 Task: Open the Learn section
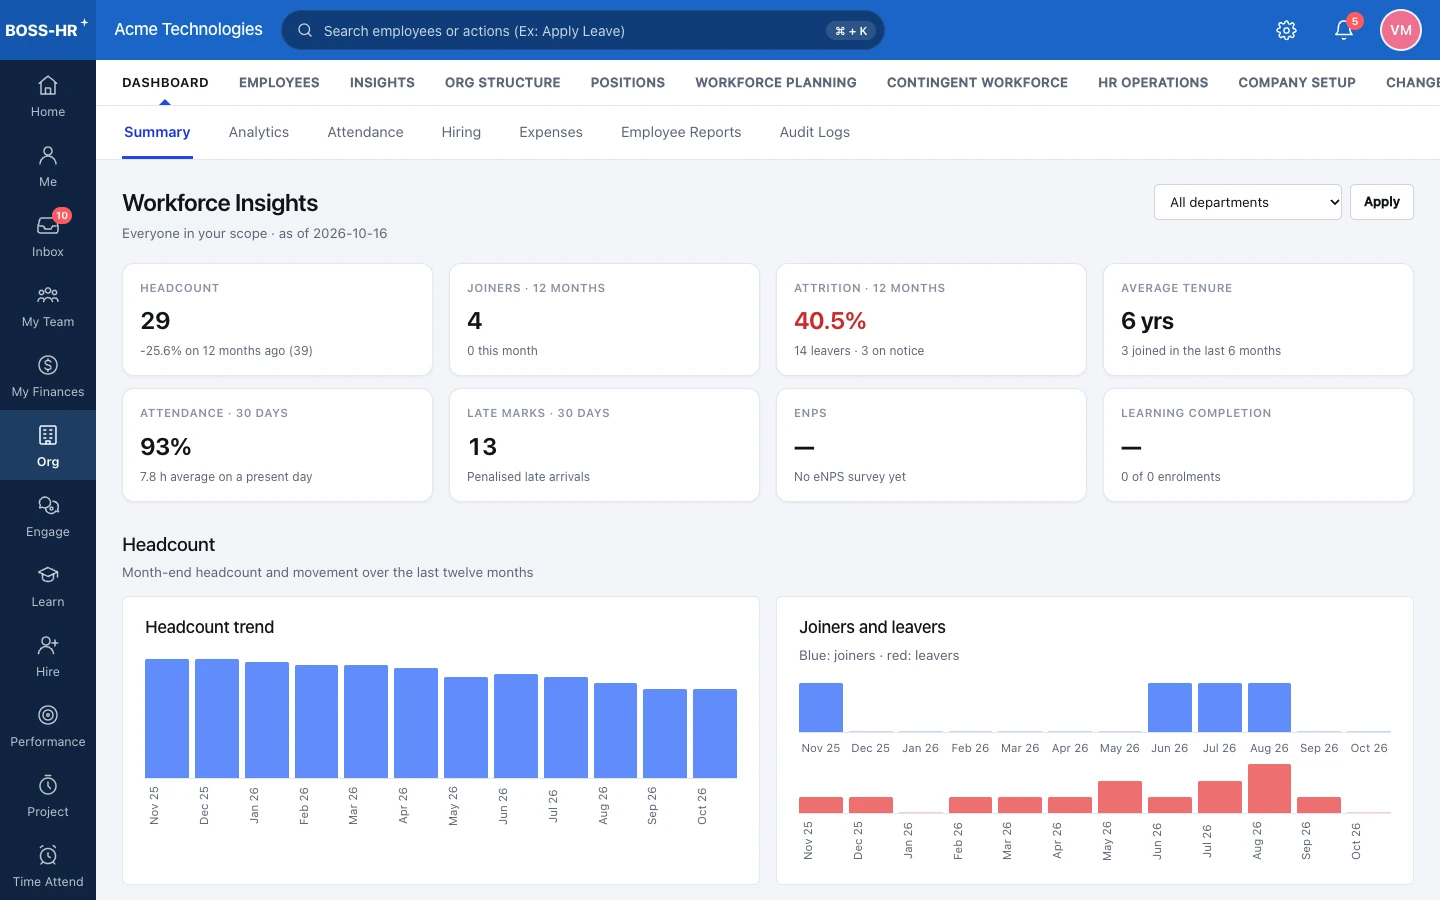click(48, 587)
